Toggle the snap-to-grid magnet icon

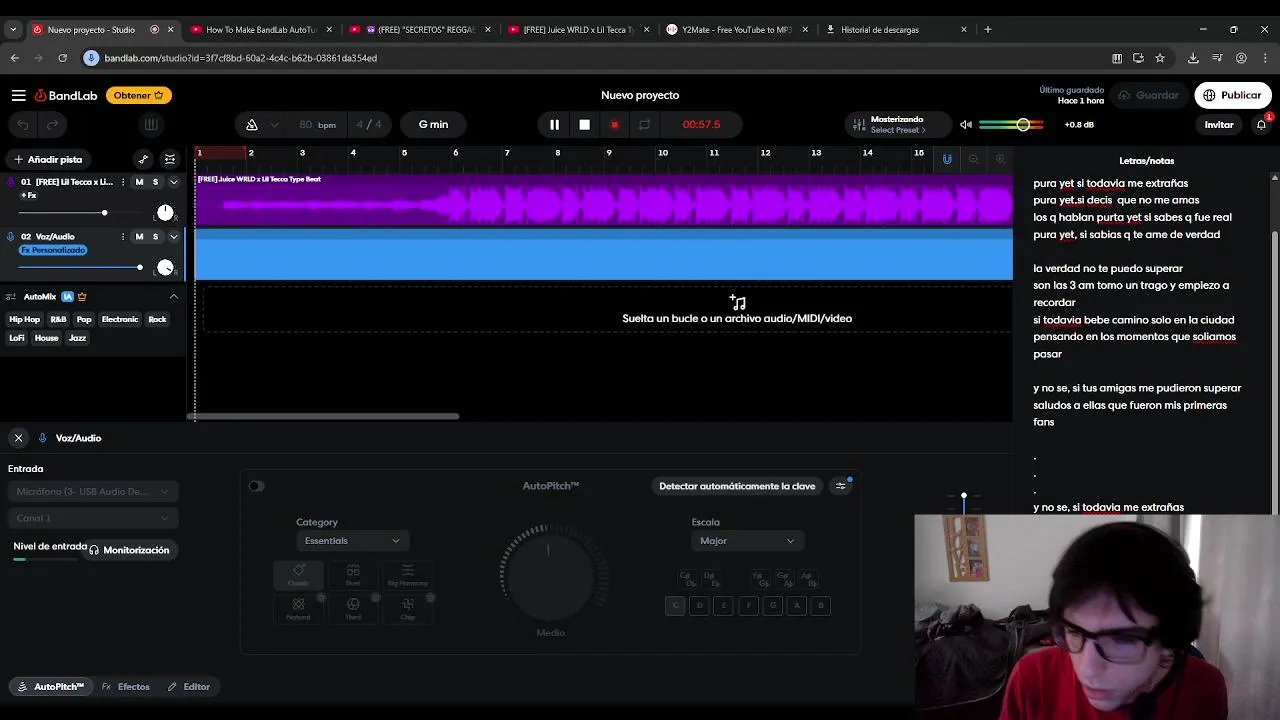click(947, 159)
